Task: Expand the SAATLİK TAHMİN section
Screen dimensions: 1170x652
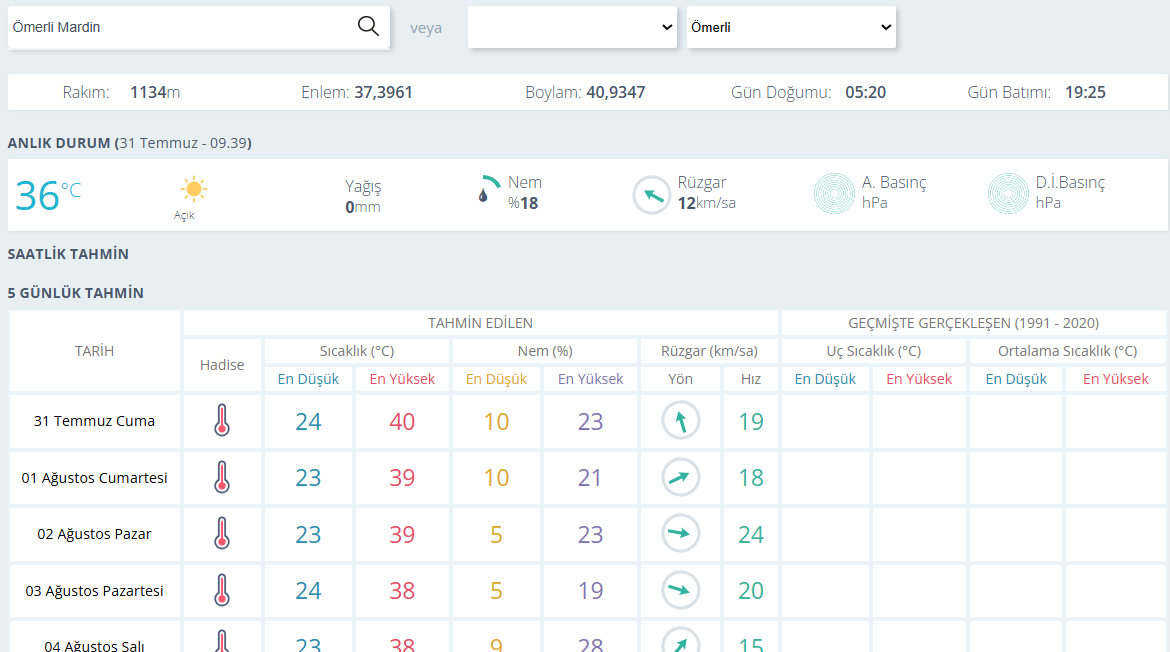Action: [x=68, y=254]
